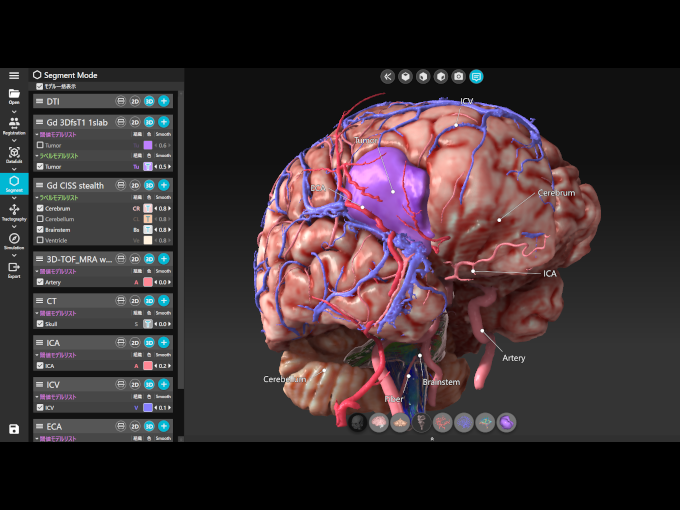Open the ICV purple color swatch
Screen dimensions: 680x510
[147, 408]
